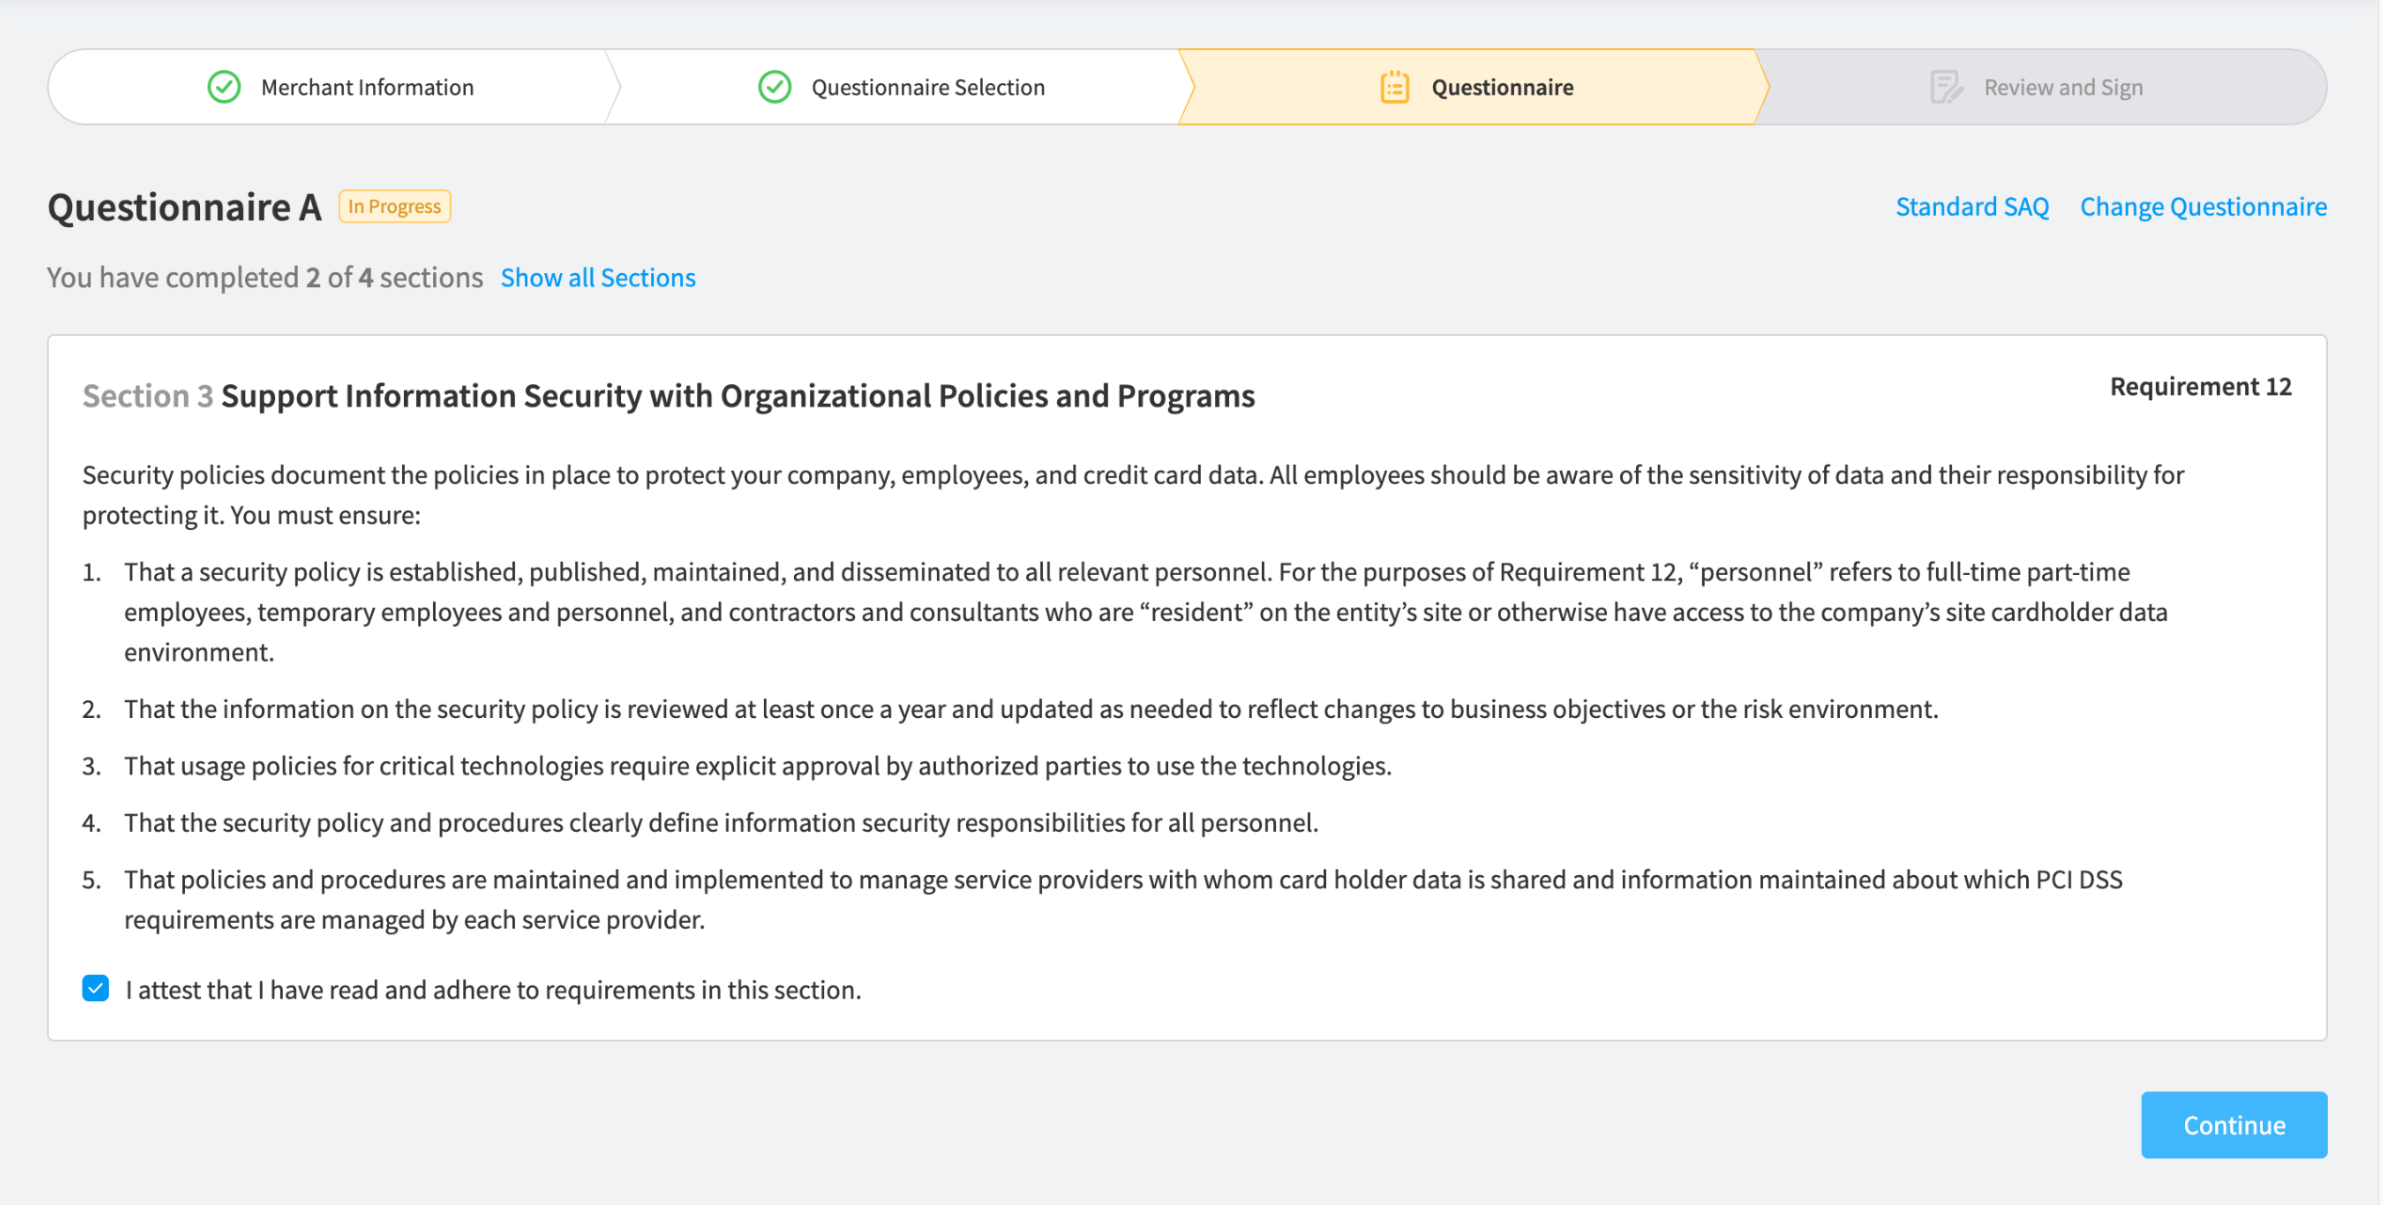Click the Requirement 12 label

[2200, 386]
